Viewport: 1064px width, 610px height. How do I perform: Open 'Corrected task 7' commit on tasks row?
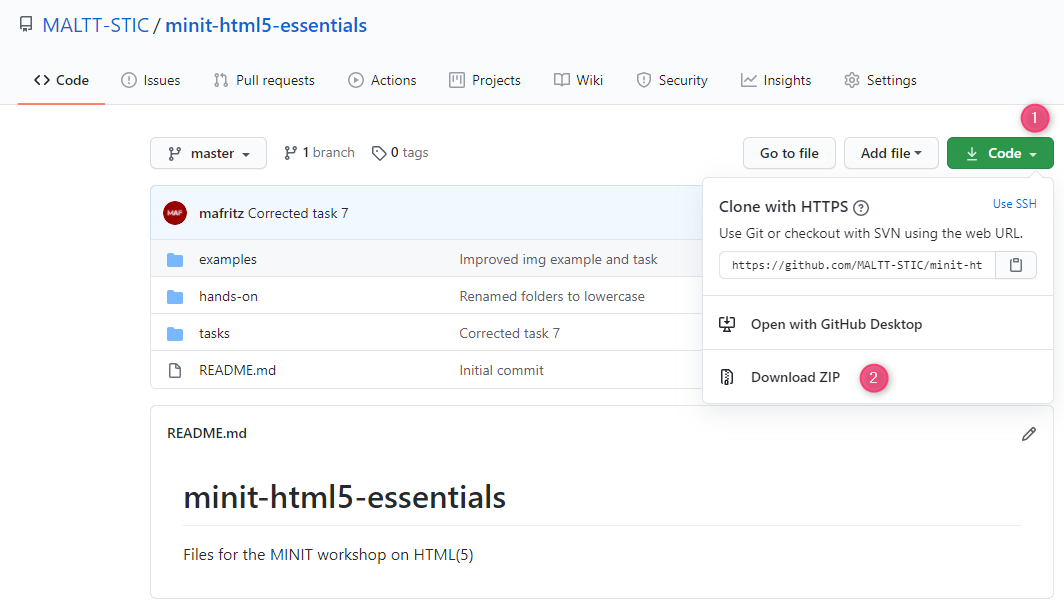tap(510, 333)
